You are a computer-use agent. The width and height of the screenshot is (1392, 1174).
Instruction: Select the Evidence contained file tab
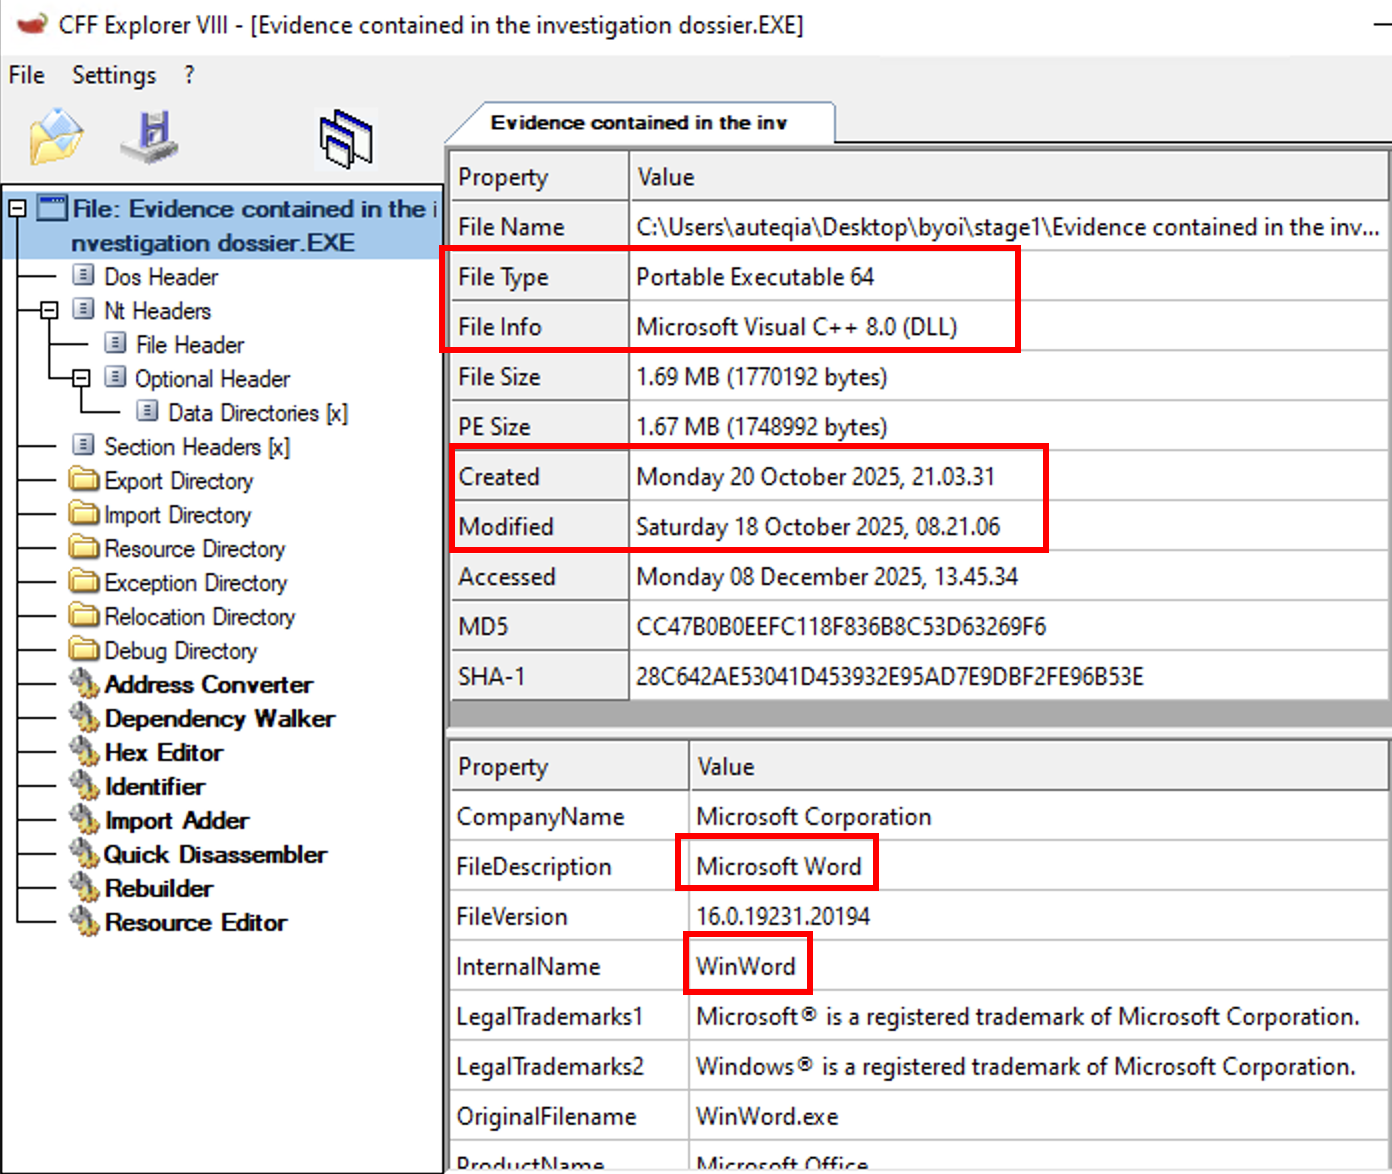[638, 123]
